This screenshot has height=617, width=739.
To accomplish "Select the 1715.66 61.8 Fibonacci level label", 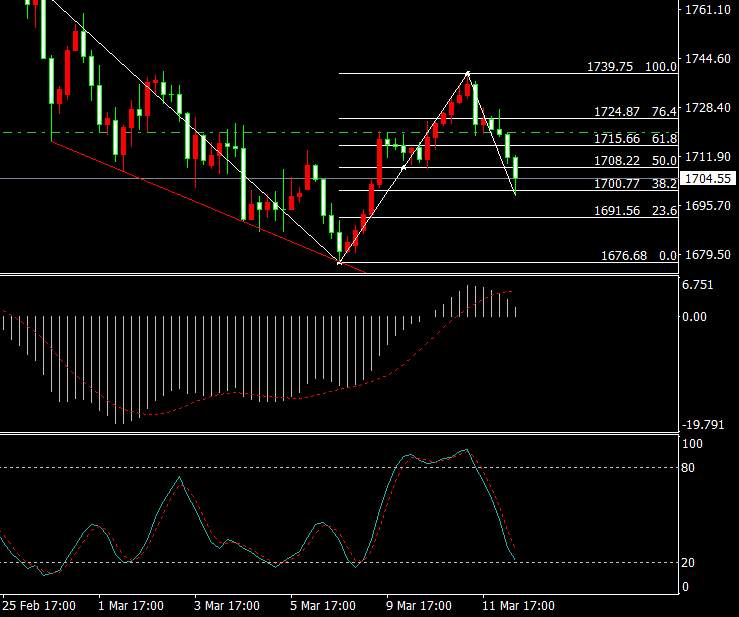I will coord(635,139).
